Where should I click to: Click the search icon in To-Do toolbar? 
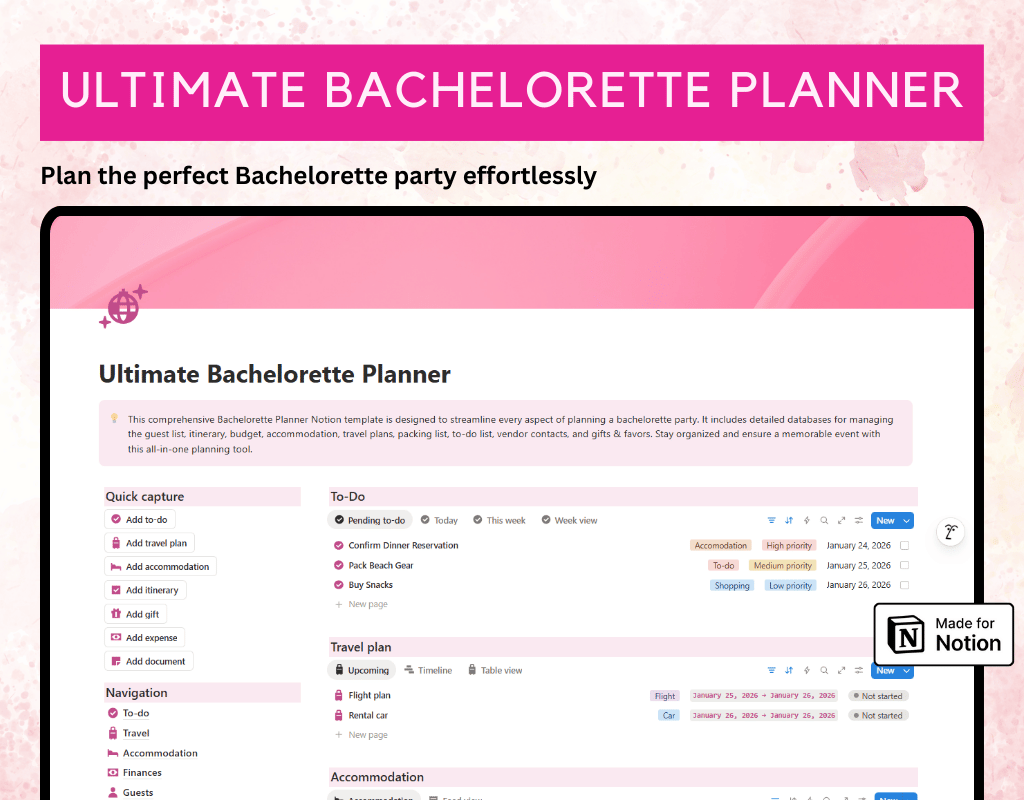point(824,520)
